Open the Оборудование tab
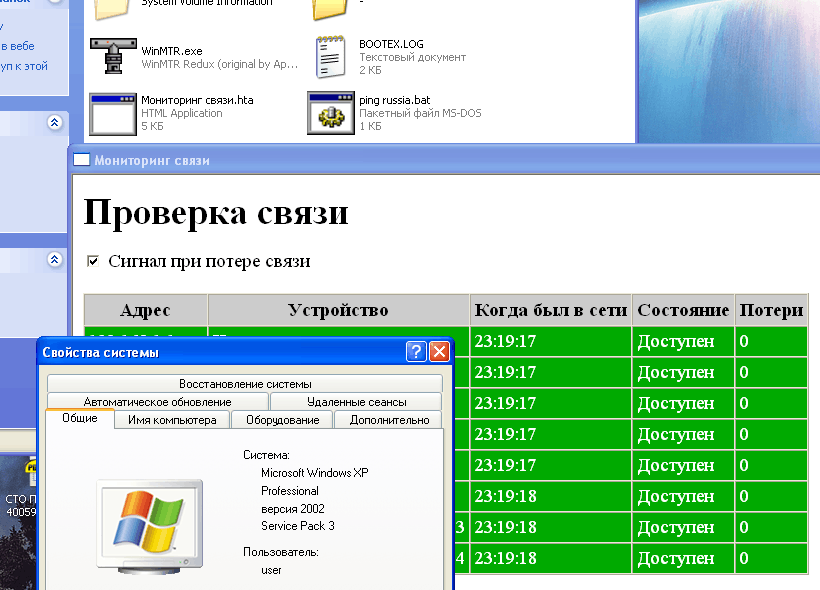Image resolution: width=820 pixels, height=590 pixels. [285, 419]
